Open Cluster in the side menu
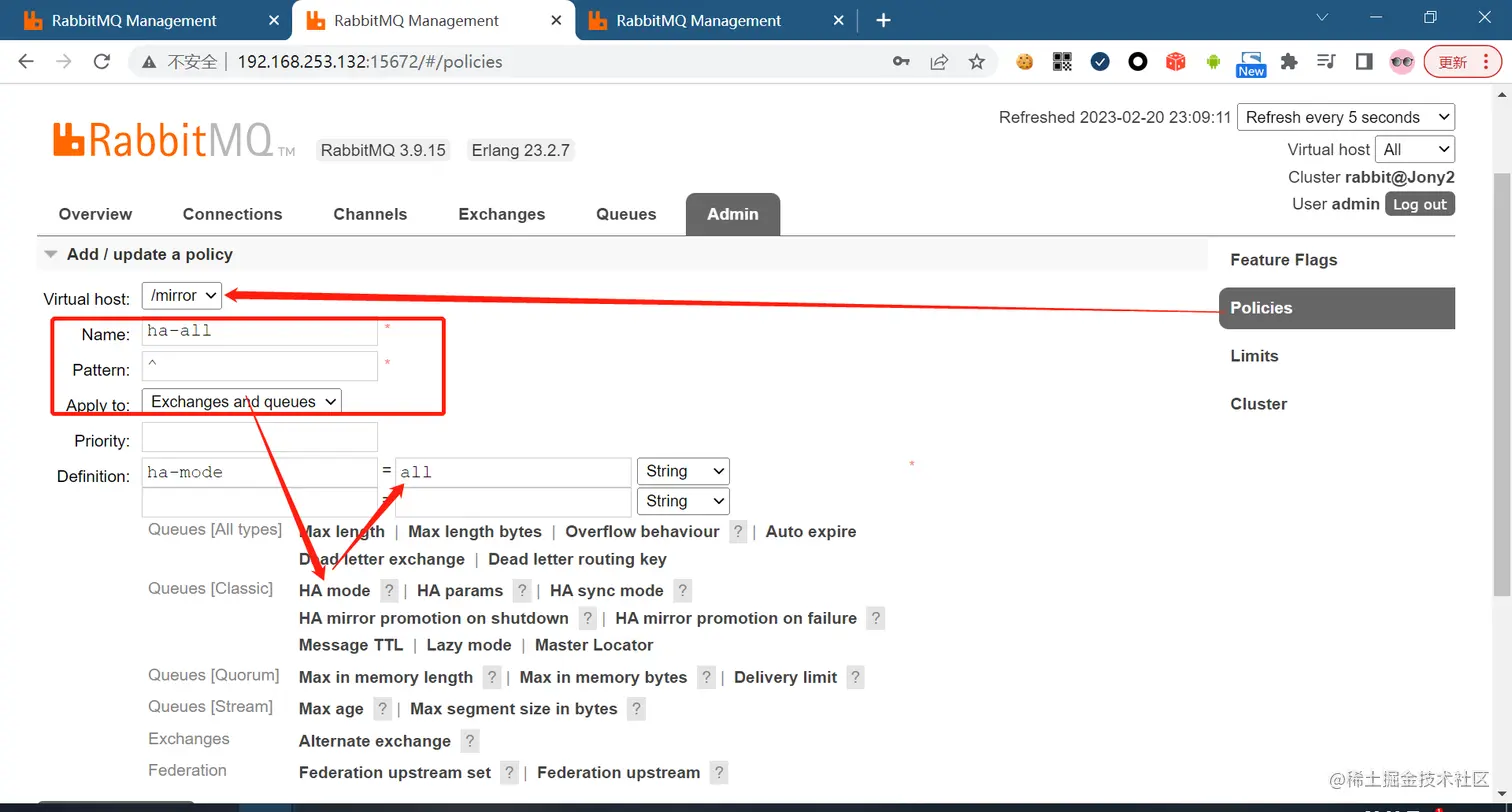This screenshot has width=1512, height=812. [1258, 404]
